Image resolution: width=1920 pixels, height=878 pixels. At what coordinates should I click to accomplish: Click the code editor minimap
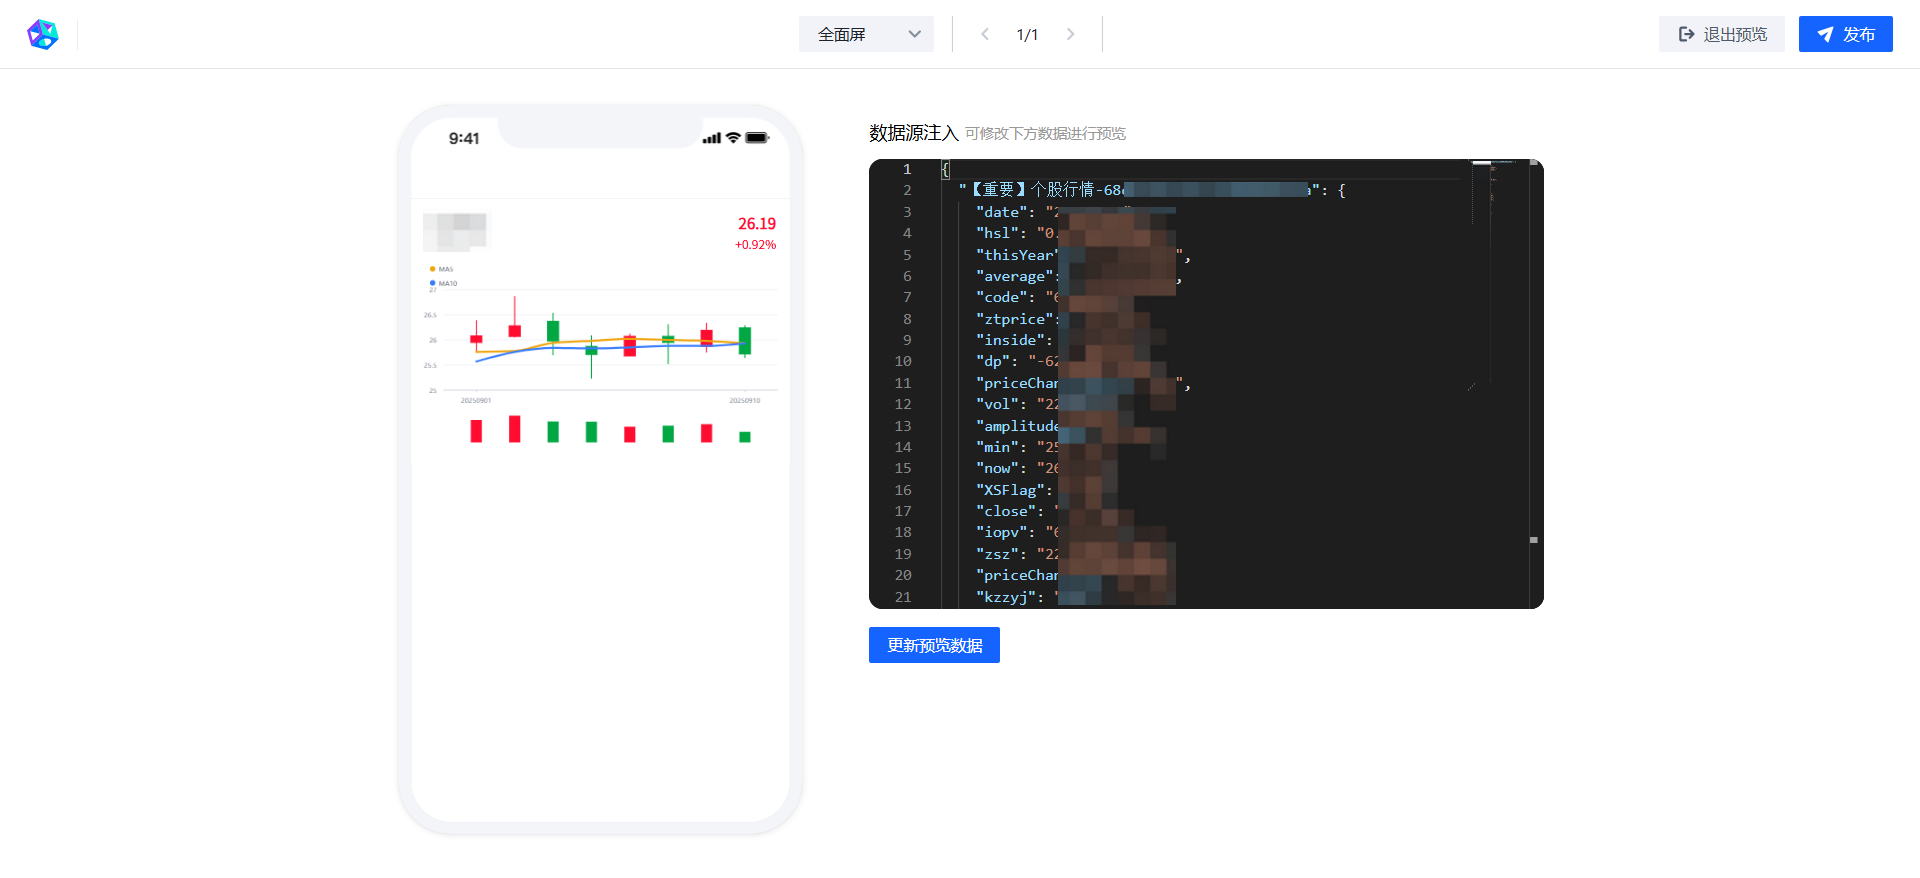(1499, 384)
